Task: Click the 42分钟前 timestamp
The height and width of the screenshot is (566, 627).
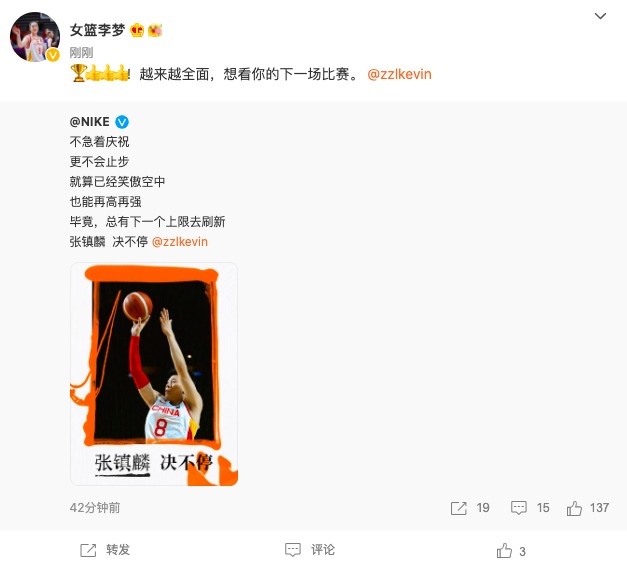Action: [x=95, y=508]
